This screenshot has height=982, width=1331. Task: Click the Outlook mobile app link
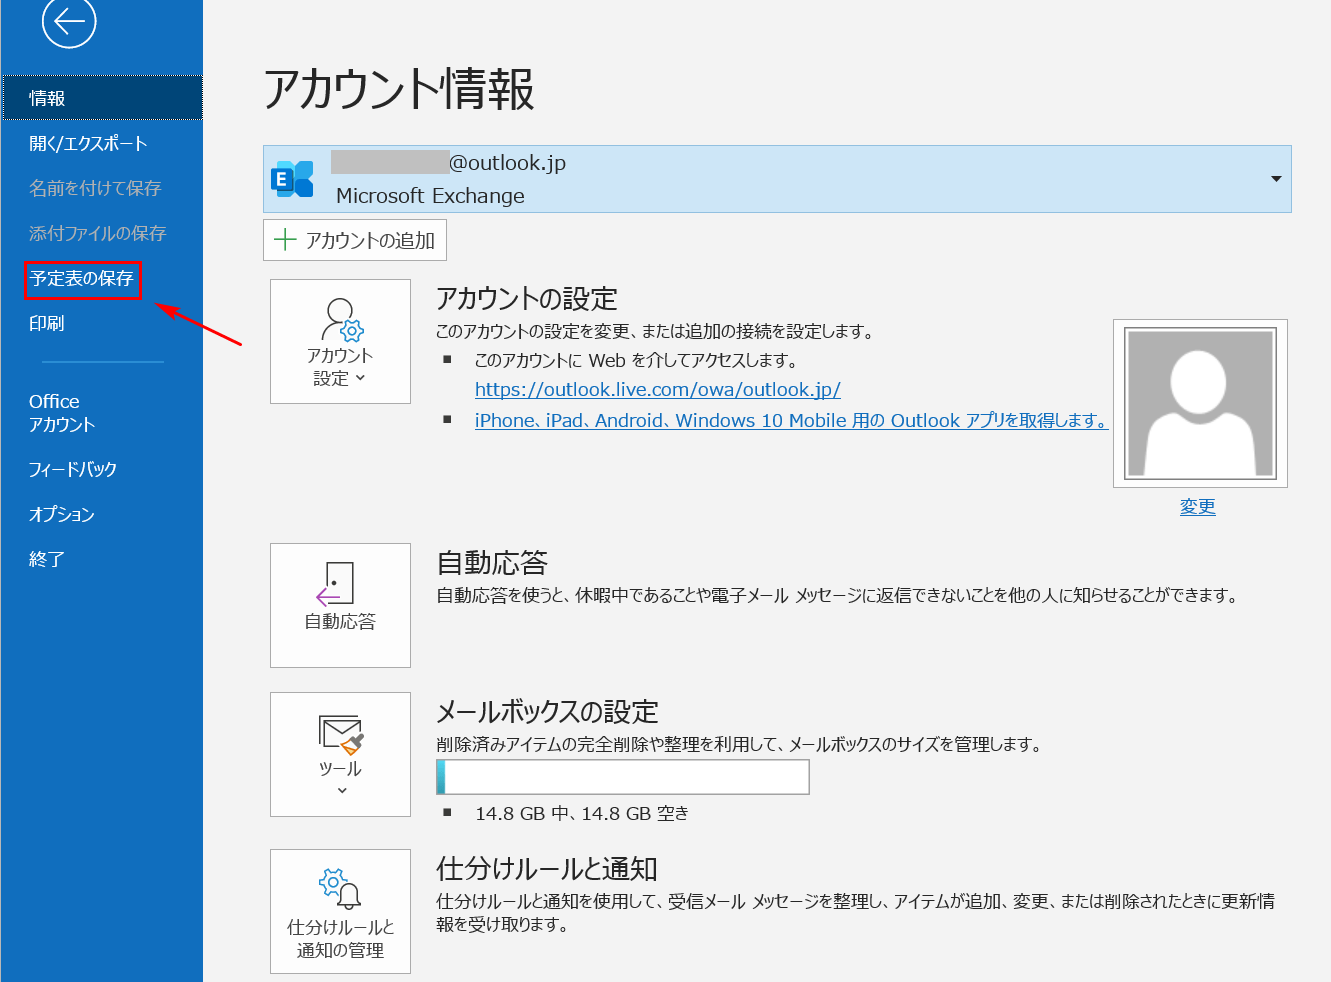coord(791,420)
